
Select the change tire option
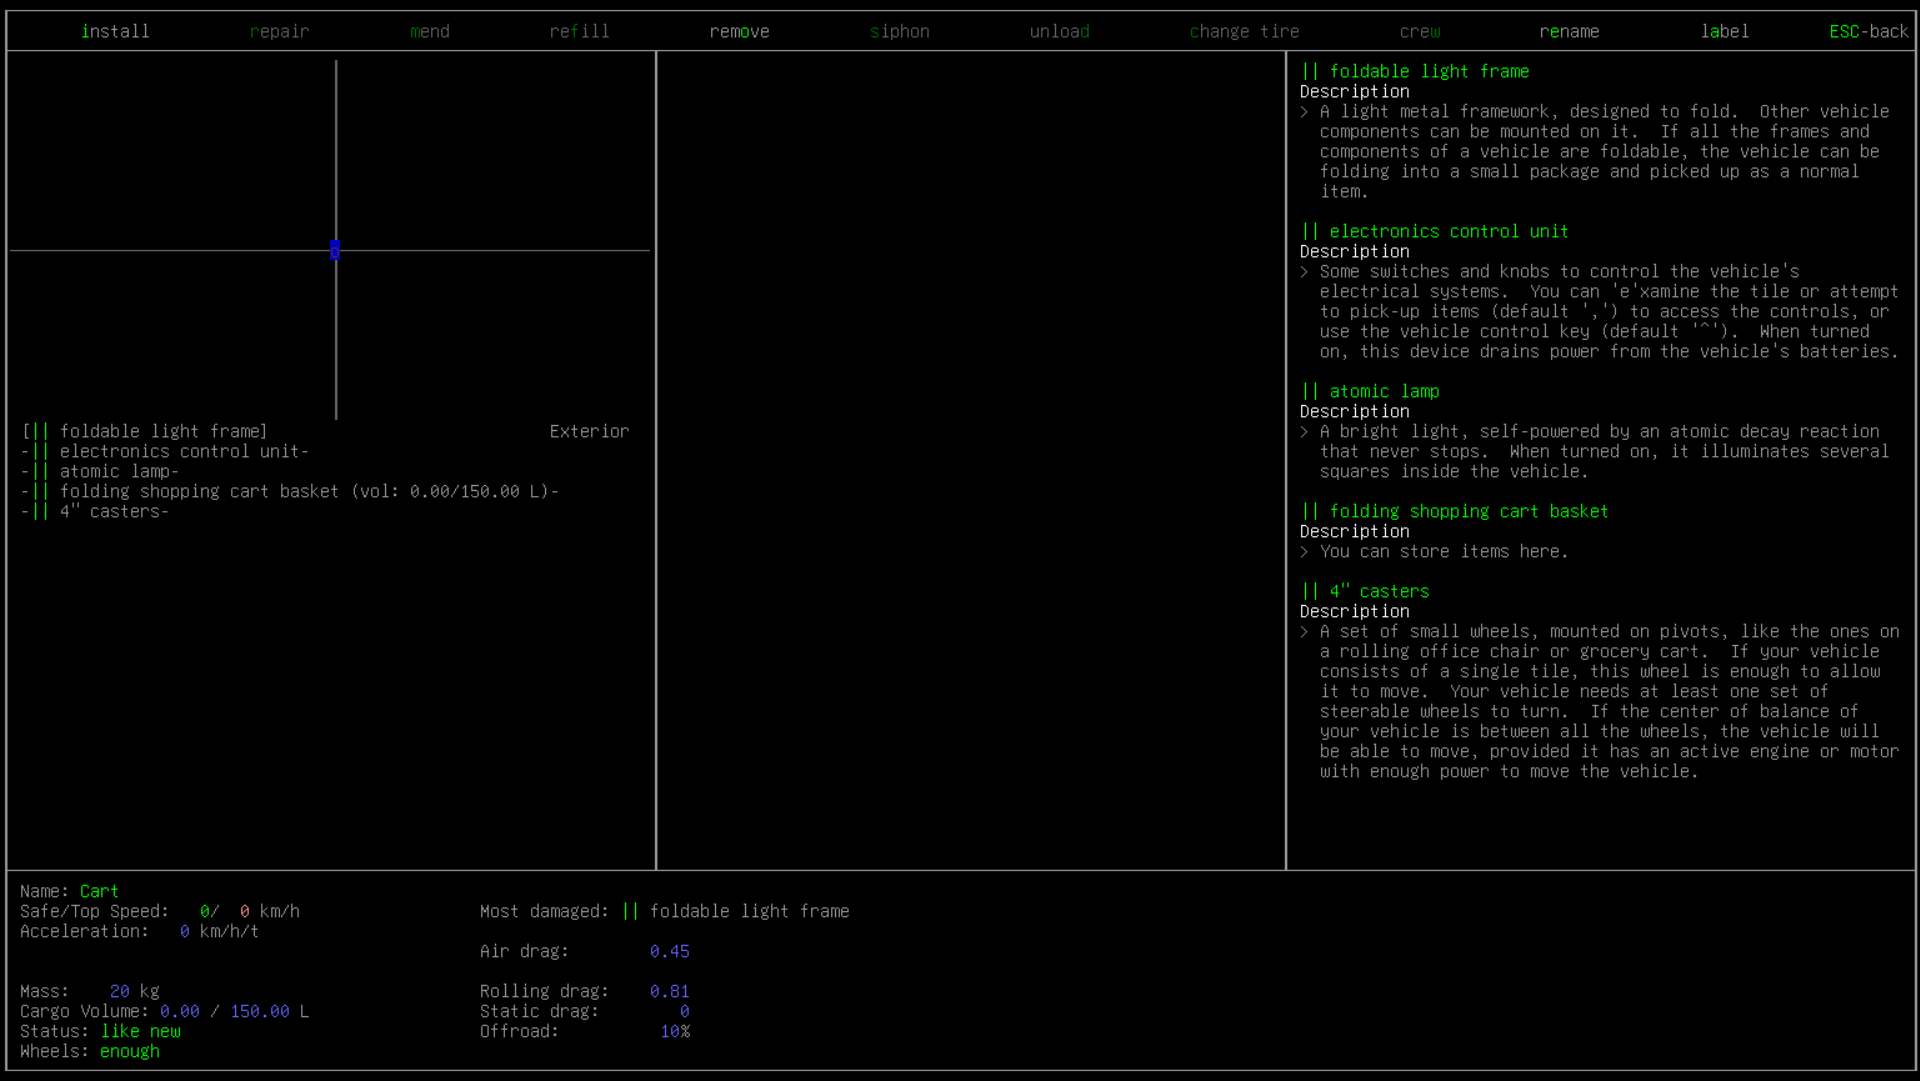coord(1244,31)
